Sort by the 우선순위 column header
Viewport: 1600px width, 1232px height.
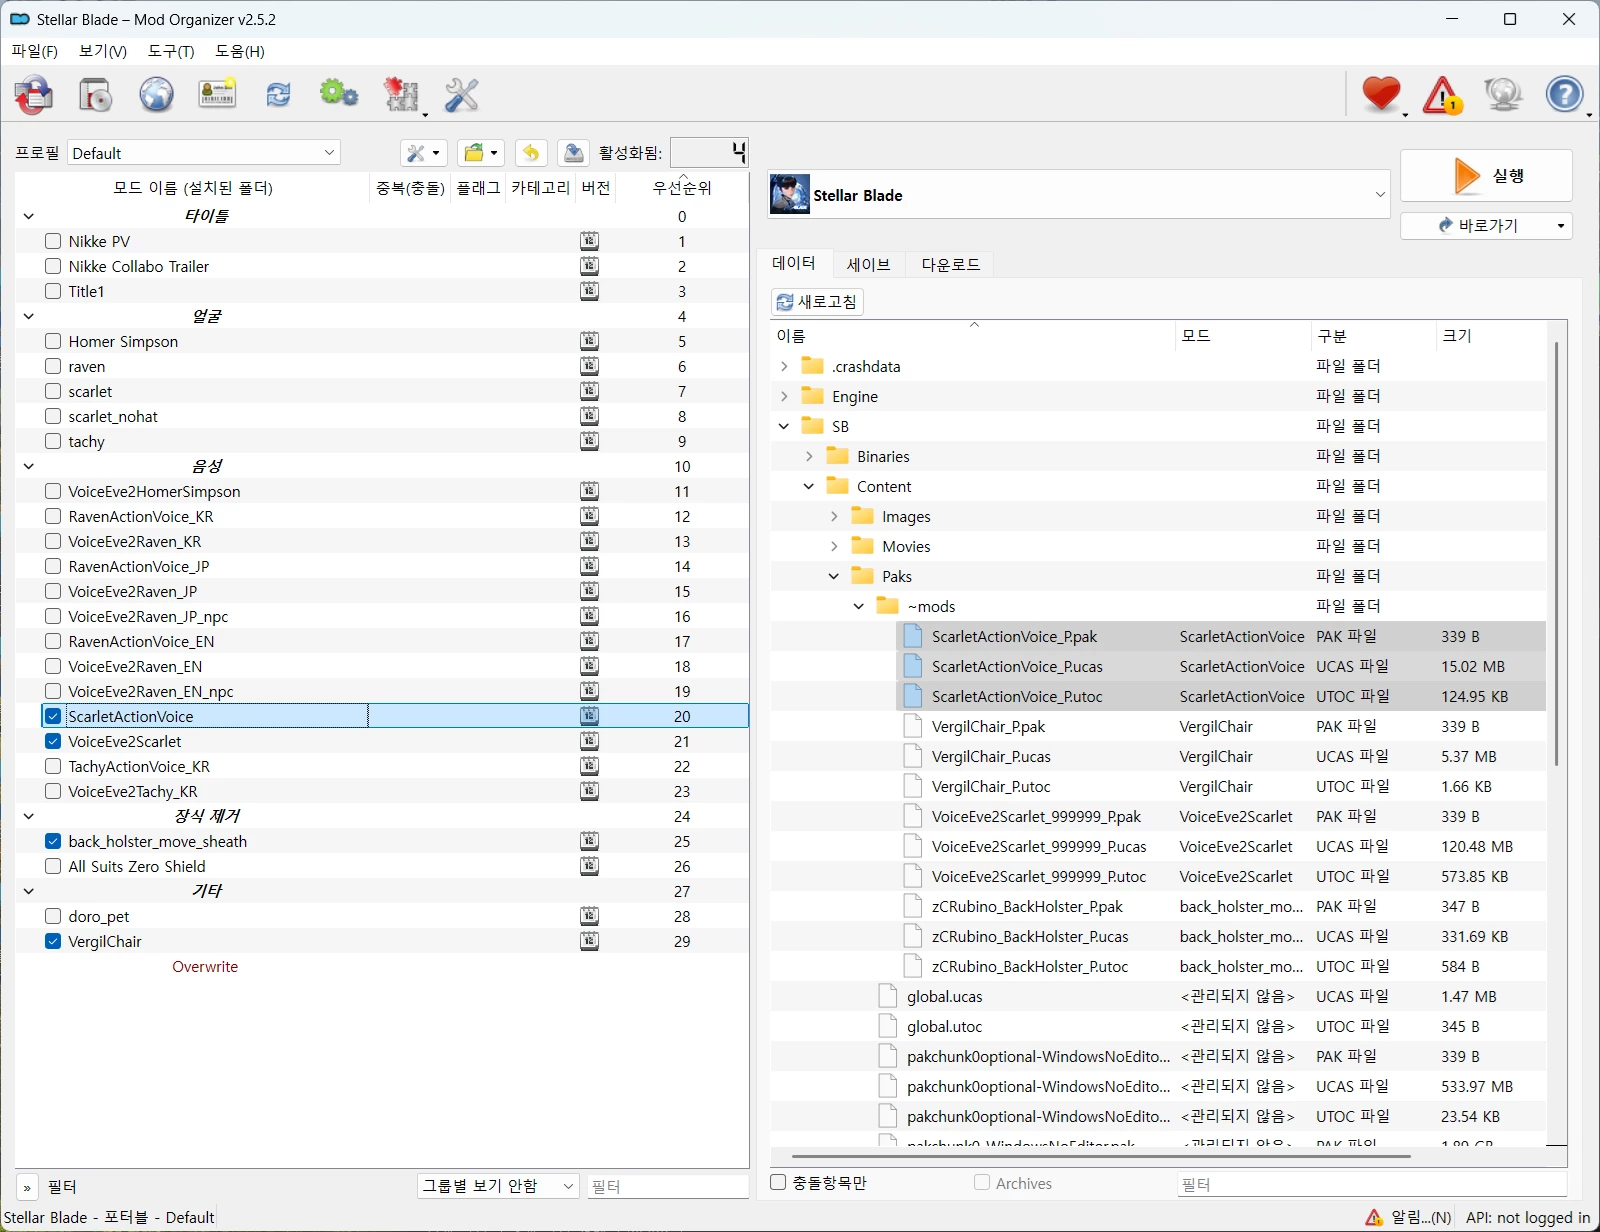(682, 188)
